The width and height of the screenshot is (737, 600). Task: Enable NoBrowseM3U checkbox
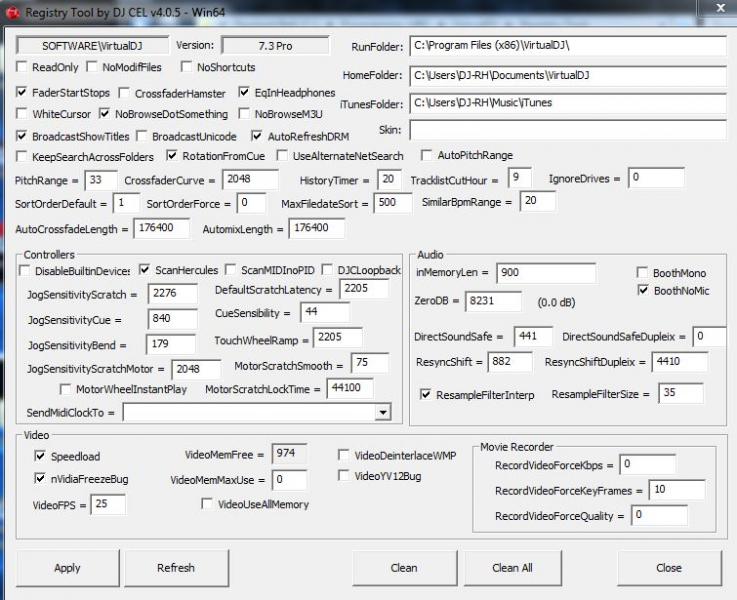244,113
